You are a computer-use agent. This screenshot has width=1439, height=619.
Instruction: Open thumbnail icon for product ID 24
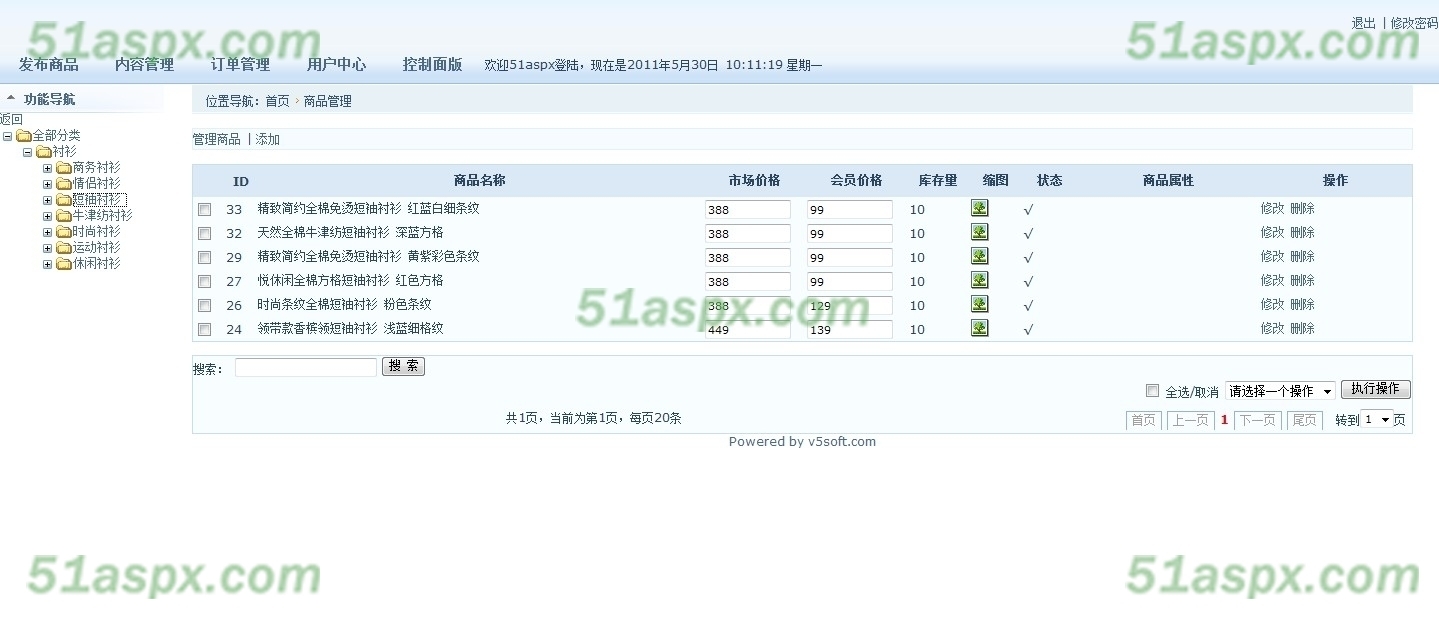(x=979, y=328)
